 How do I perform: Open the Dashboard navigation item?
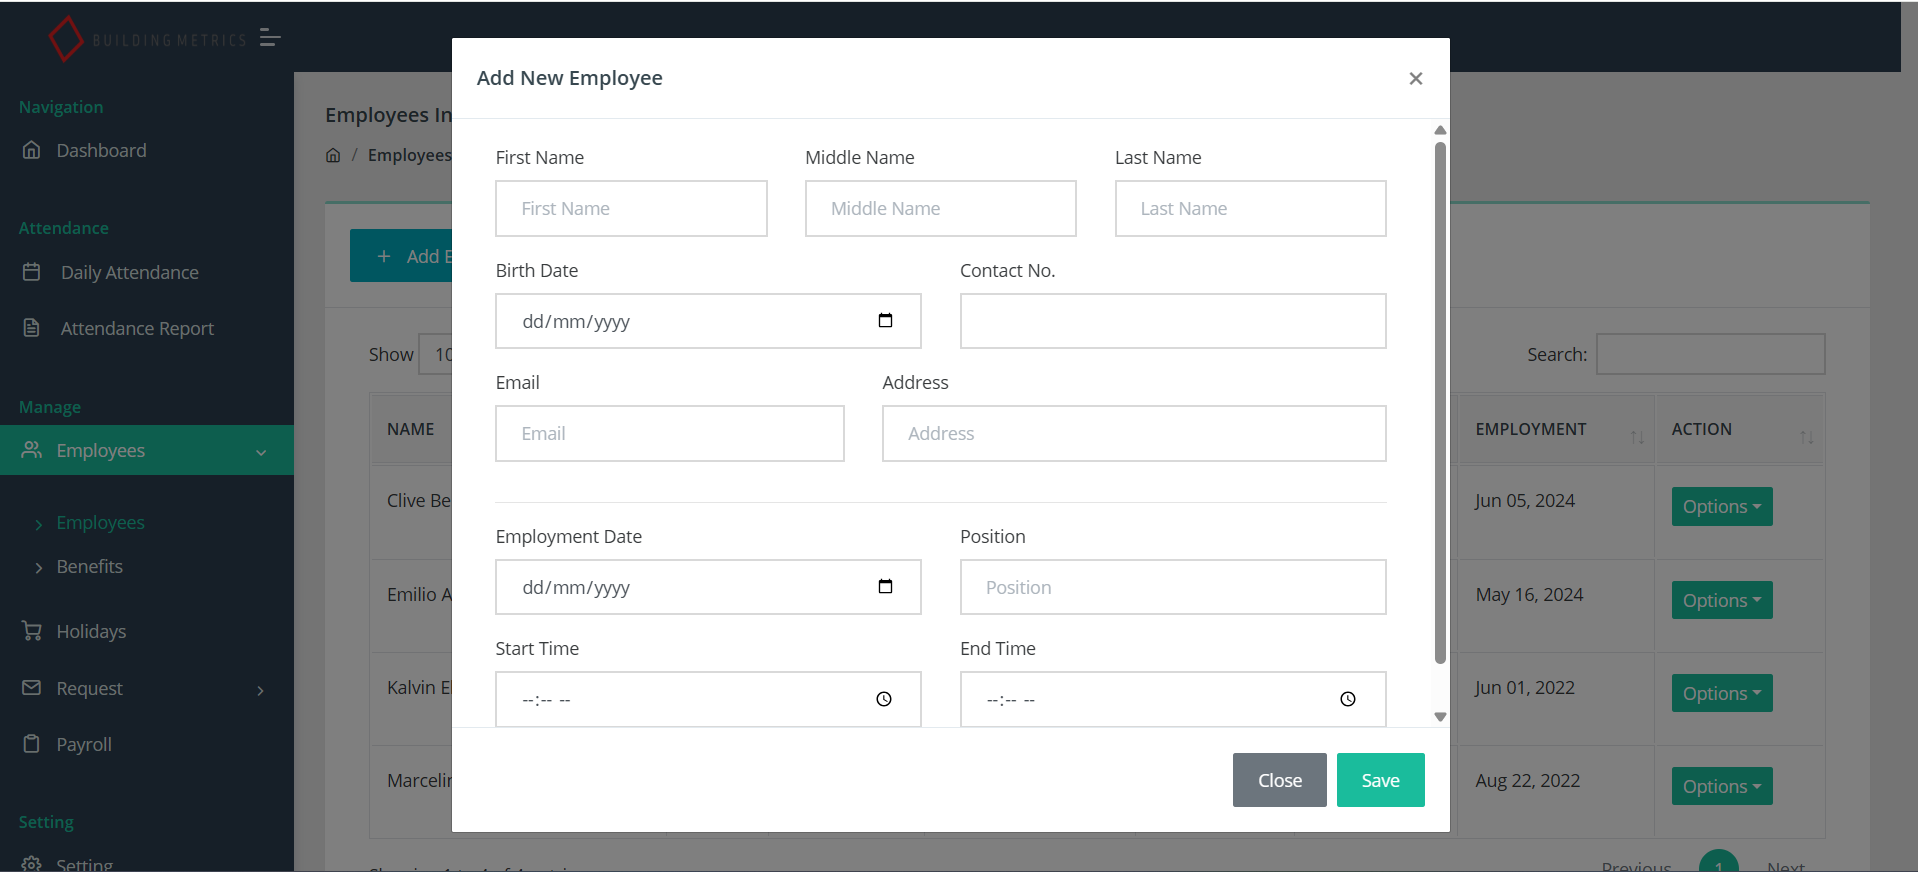(101, 150)
